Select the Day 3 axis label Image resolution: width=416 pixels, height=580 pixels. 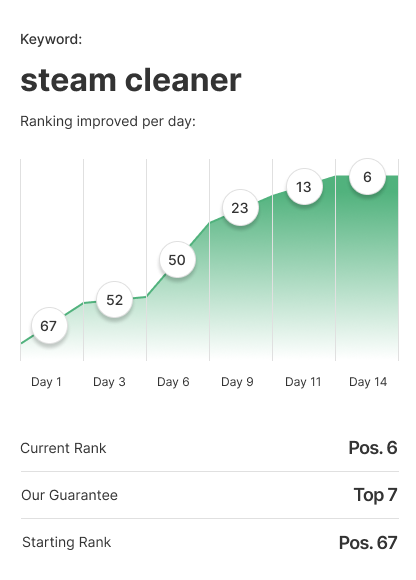(x=109, y=381)
